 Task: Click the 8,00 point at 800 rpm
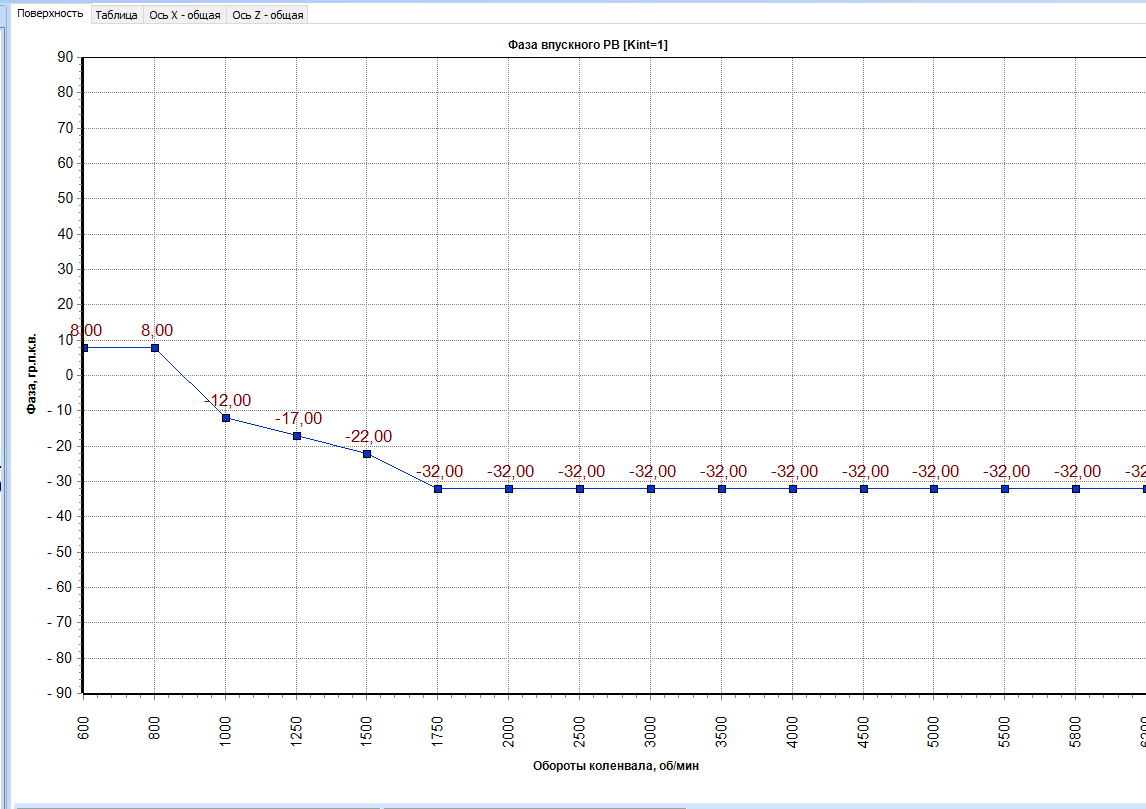coord(155,348)
